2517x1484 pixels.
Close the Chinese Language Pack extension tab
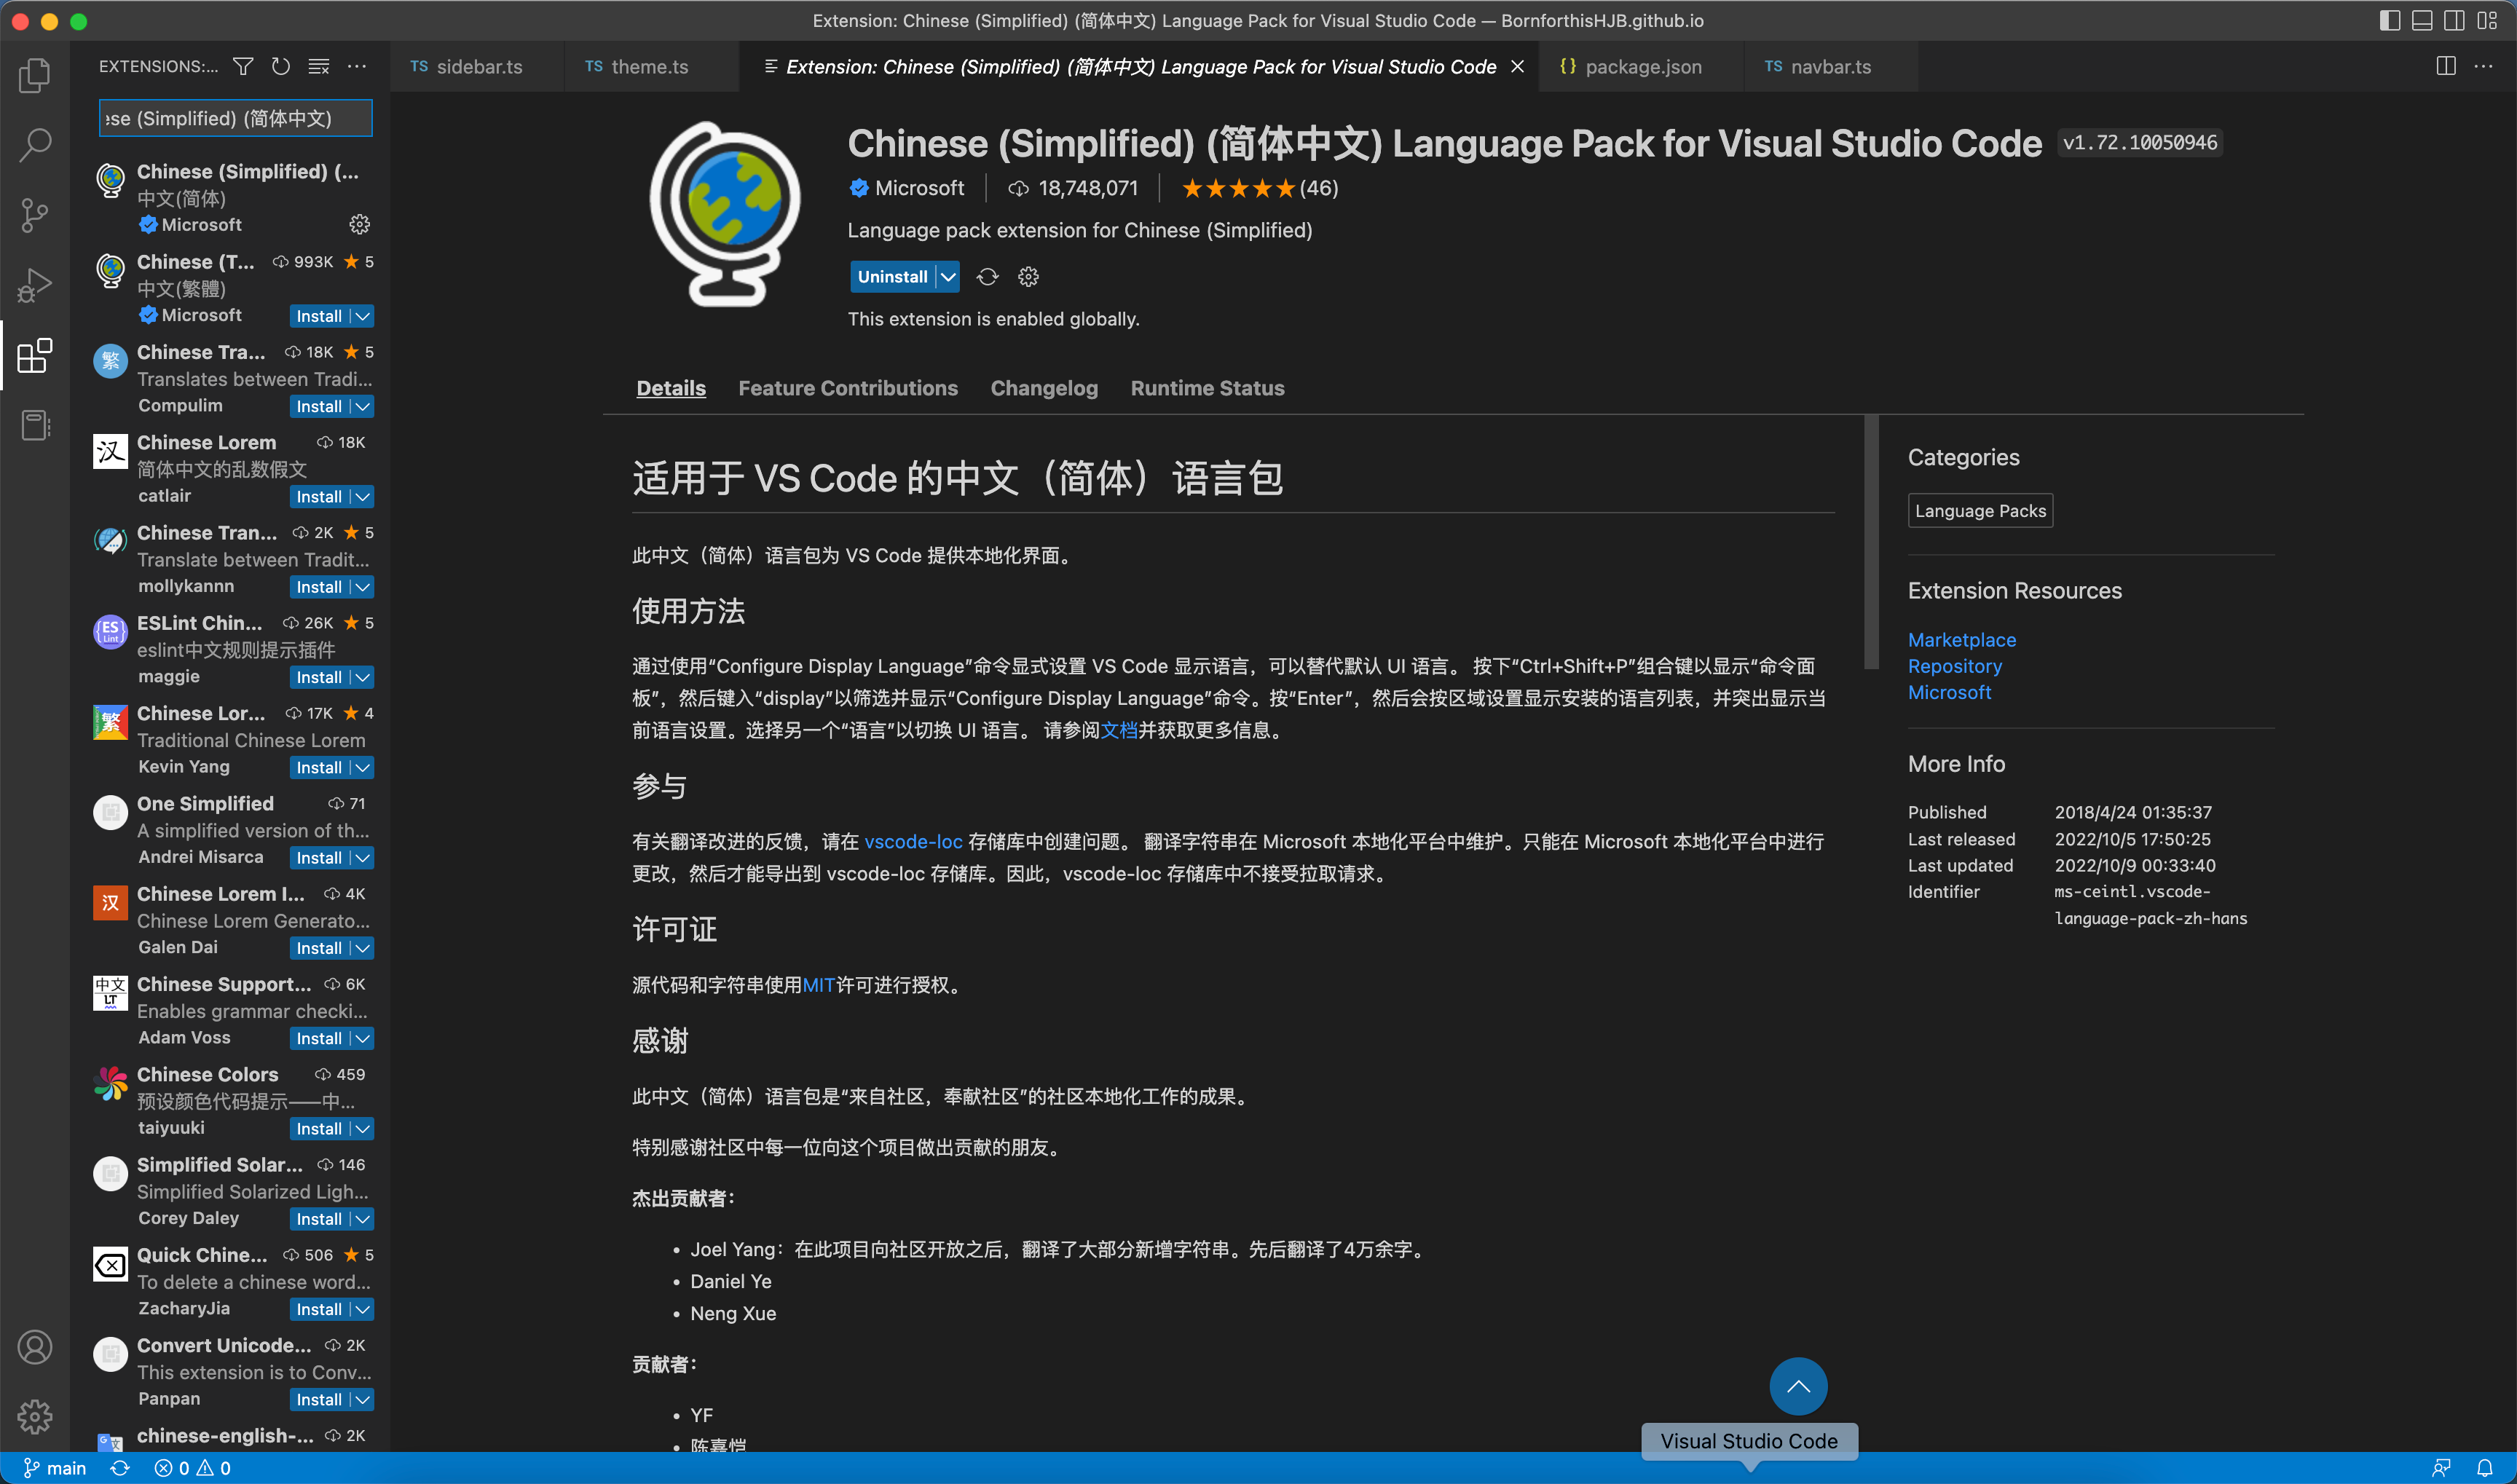(x=1517, y=66)
